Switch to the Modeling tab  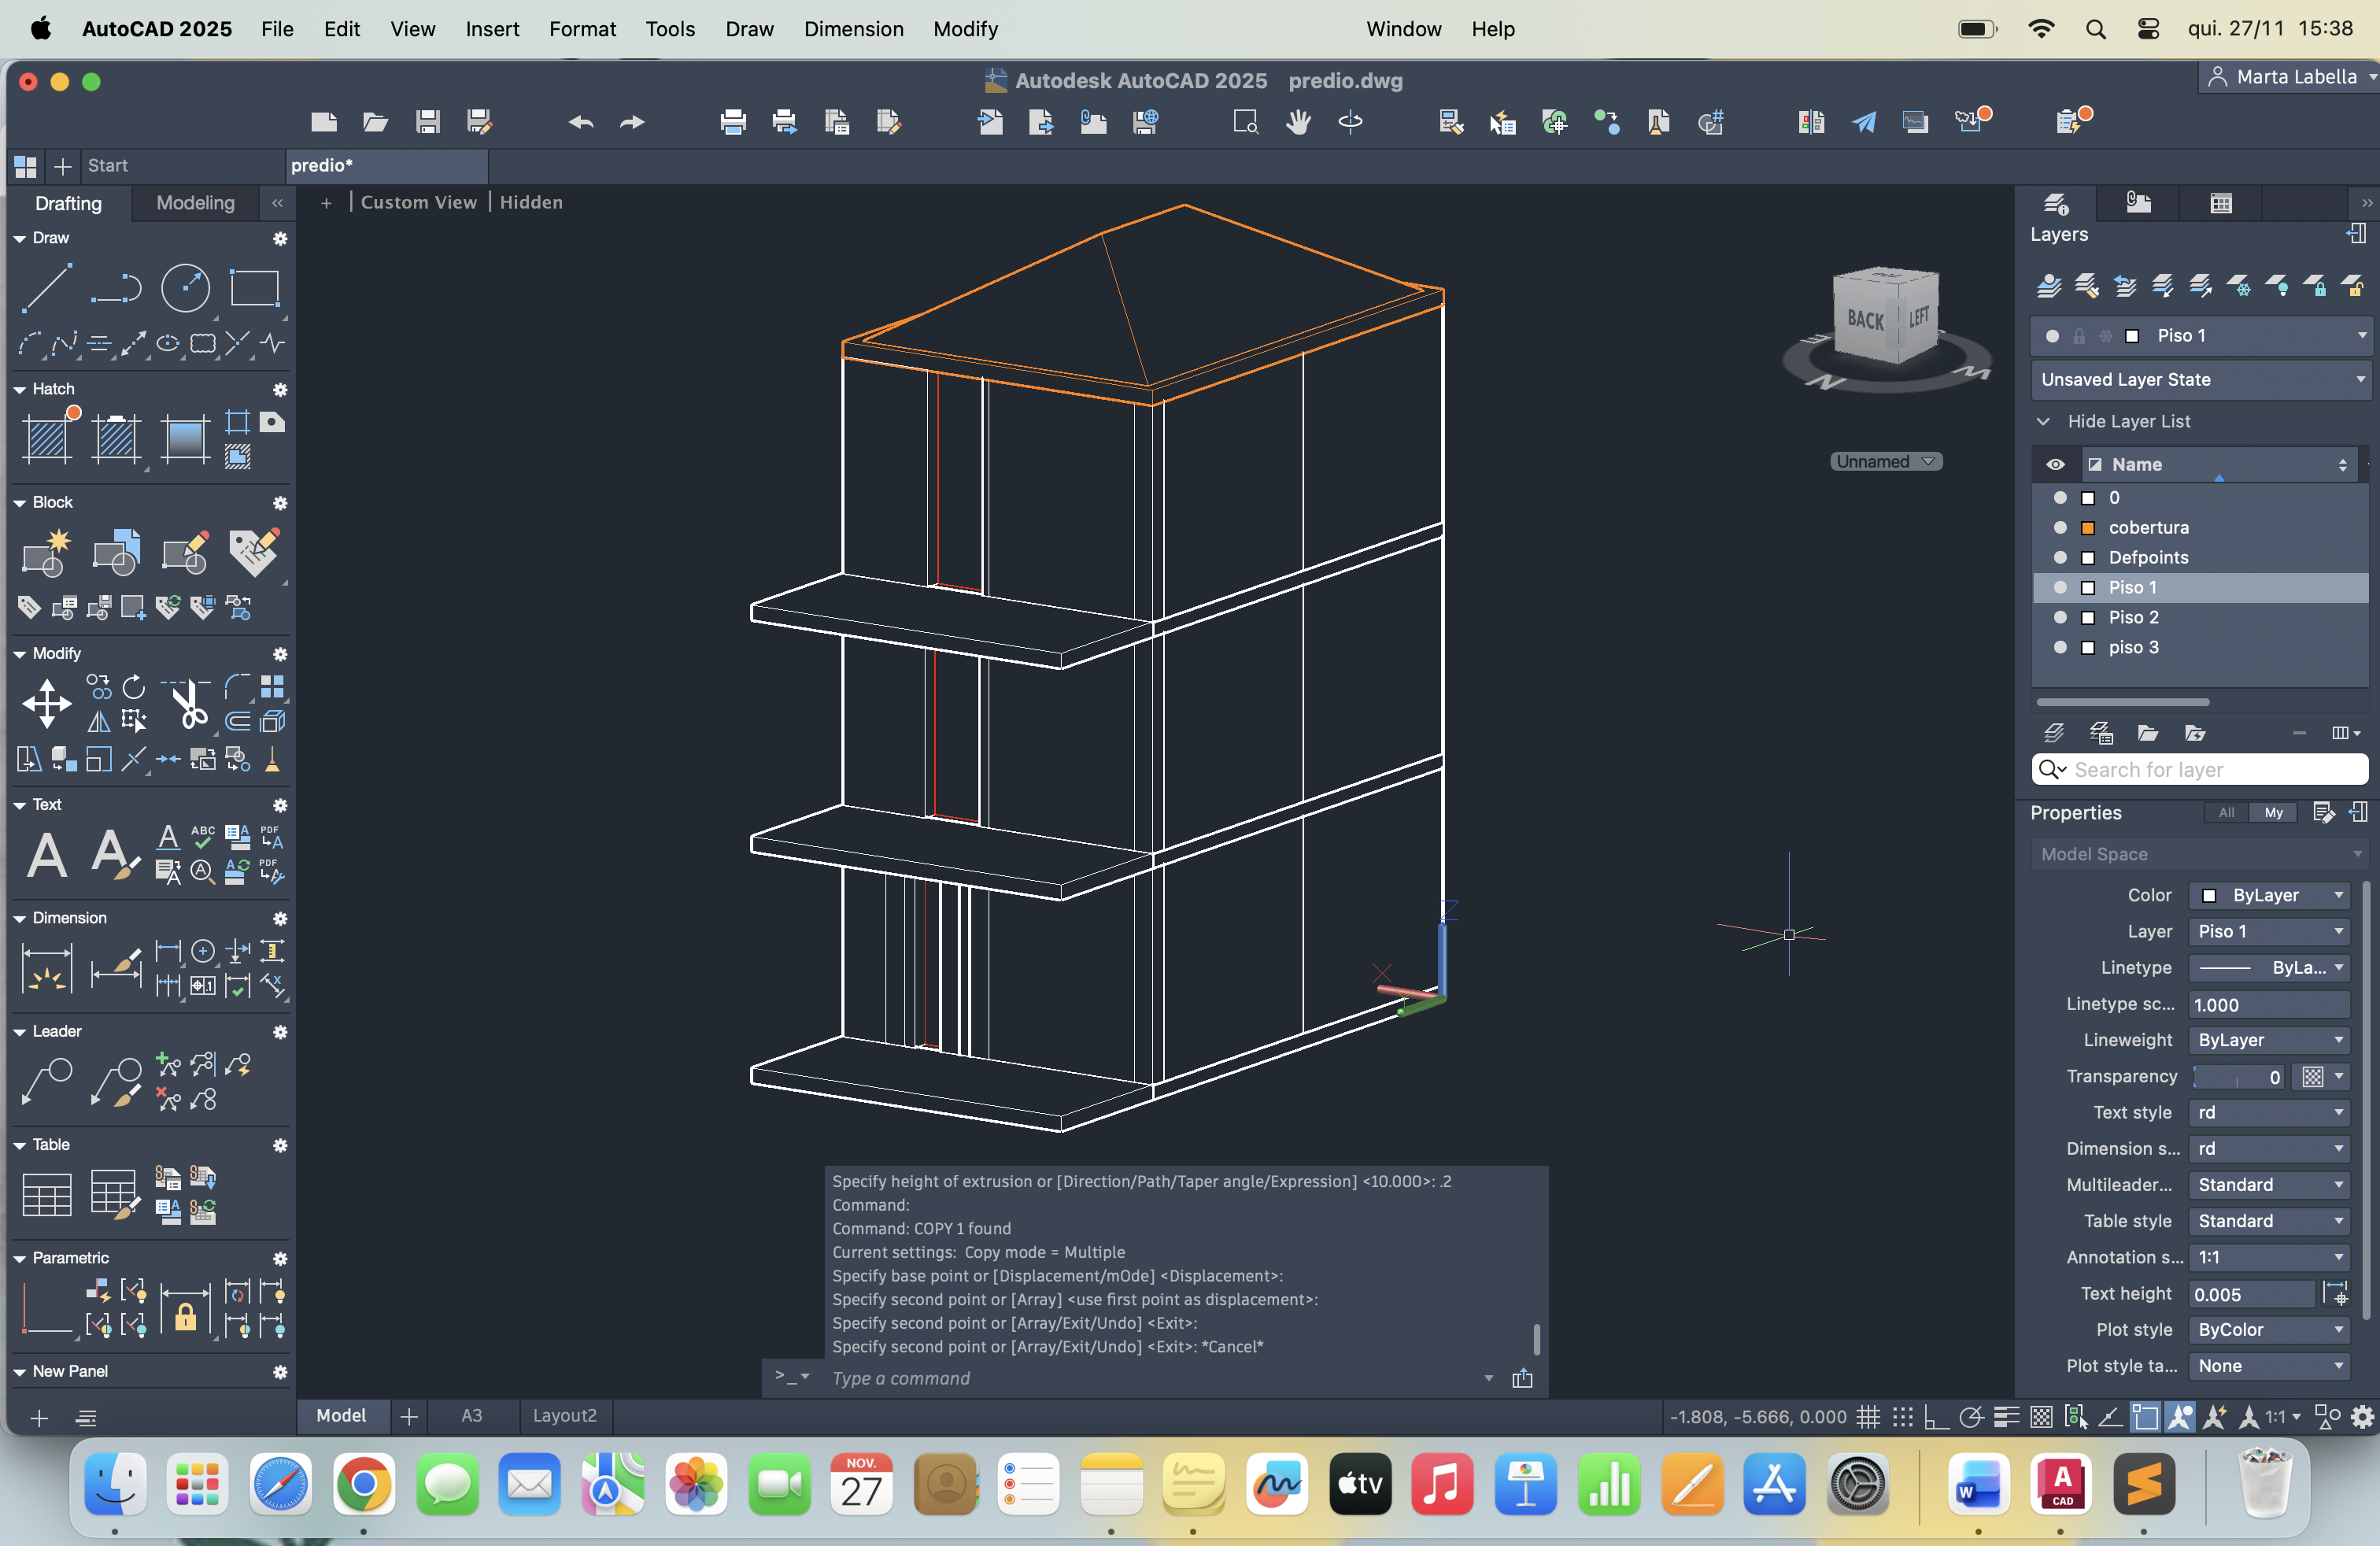(195, 203)
